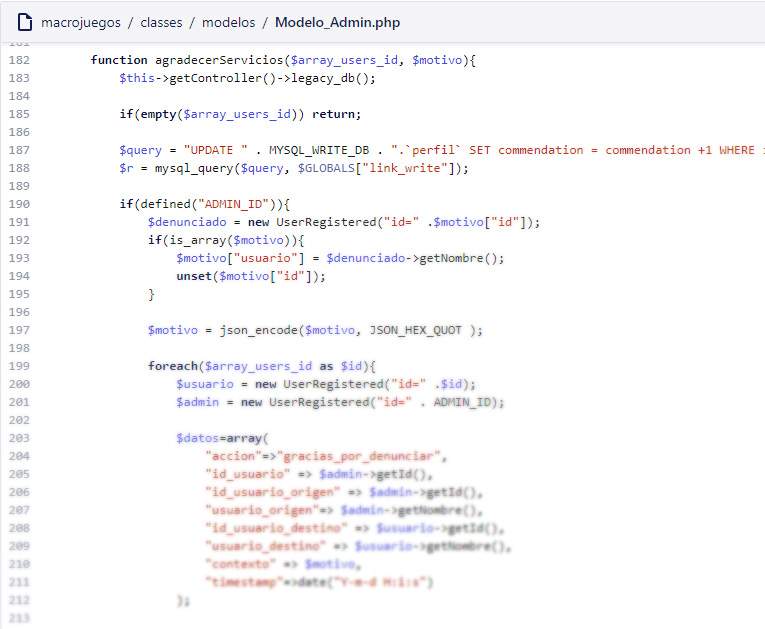Click the $usuario variable on line 200

205,384
